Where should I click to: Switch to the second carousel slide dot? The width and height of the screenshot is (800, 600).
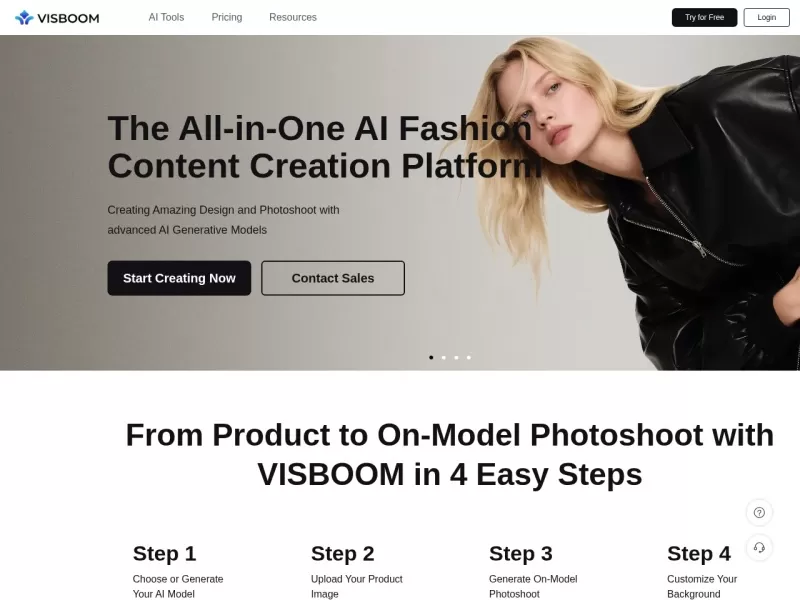click(444, 358)
